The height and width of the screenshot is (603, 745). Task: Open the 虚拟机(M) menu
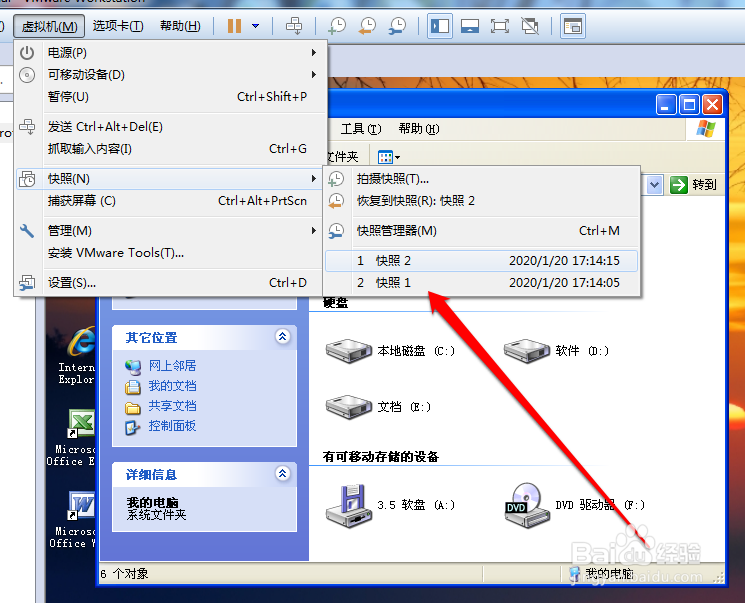point(49,26)
